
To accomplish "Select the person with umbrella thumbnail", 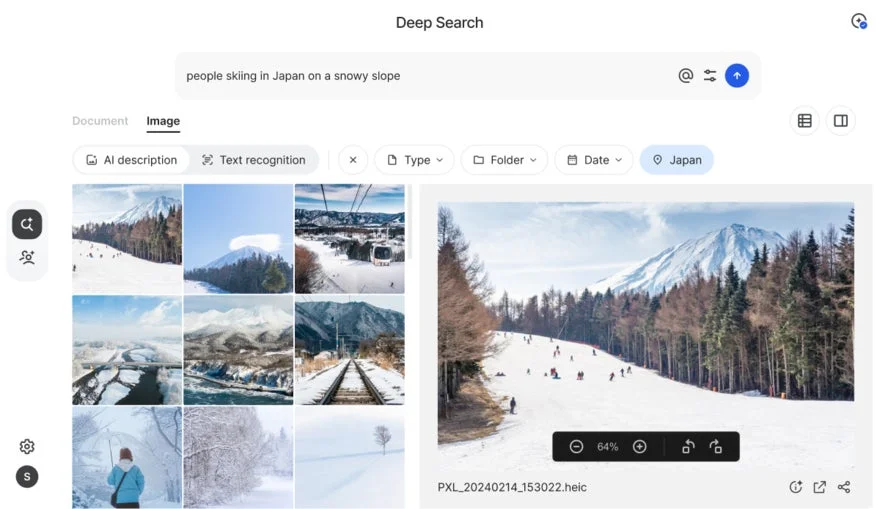I will pyautogui.click(x=127, y=457).
